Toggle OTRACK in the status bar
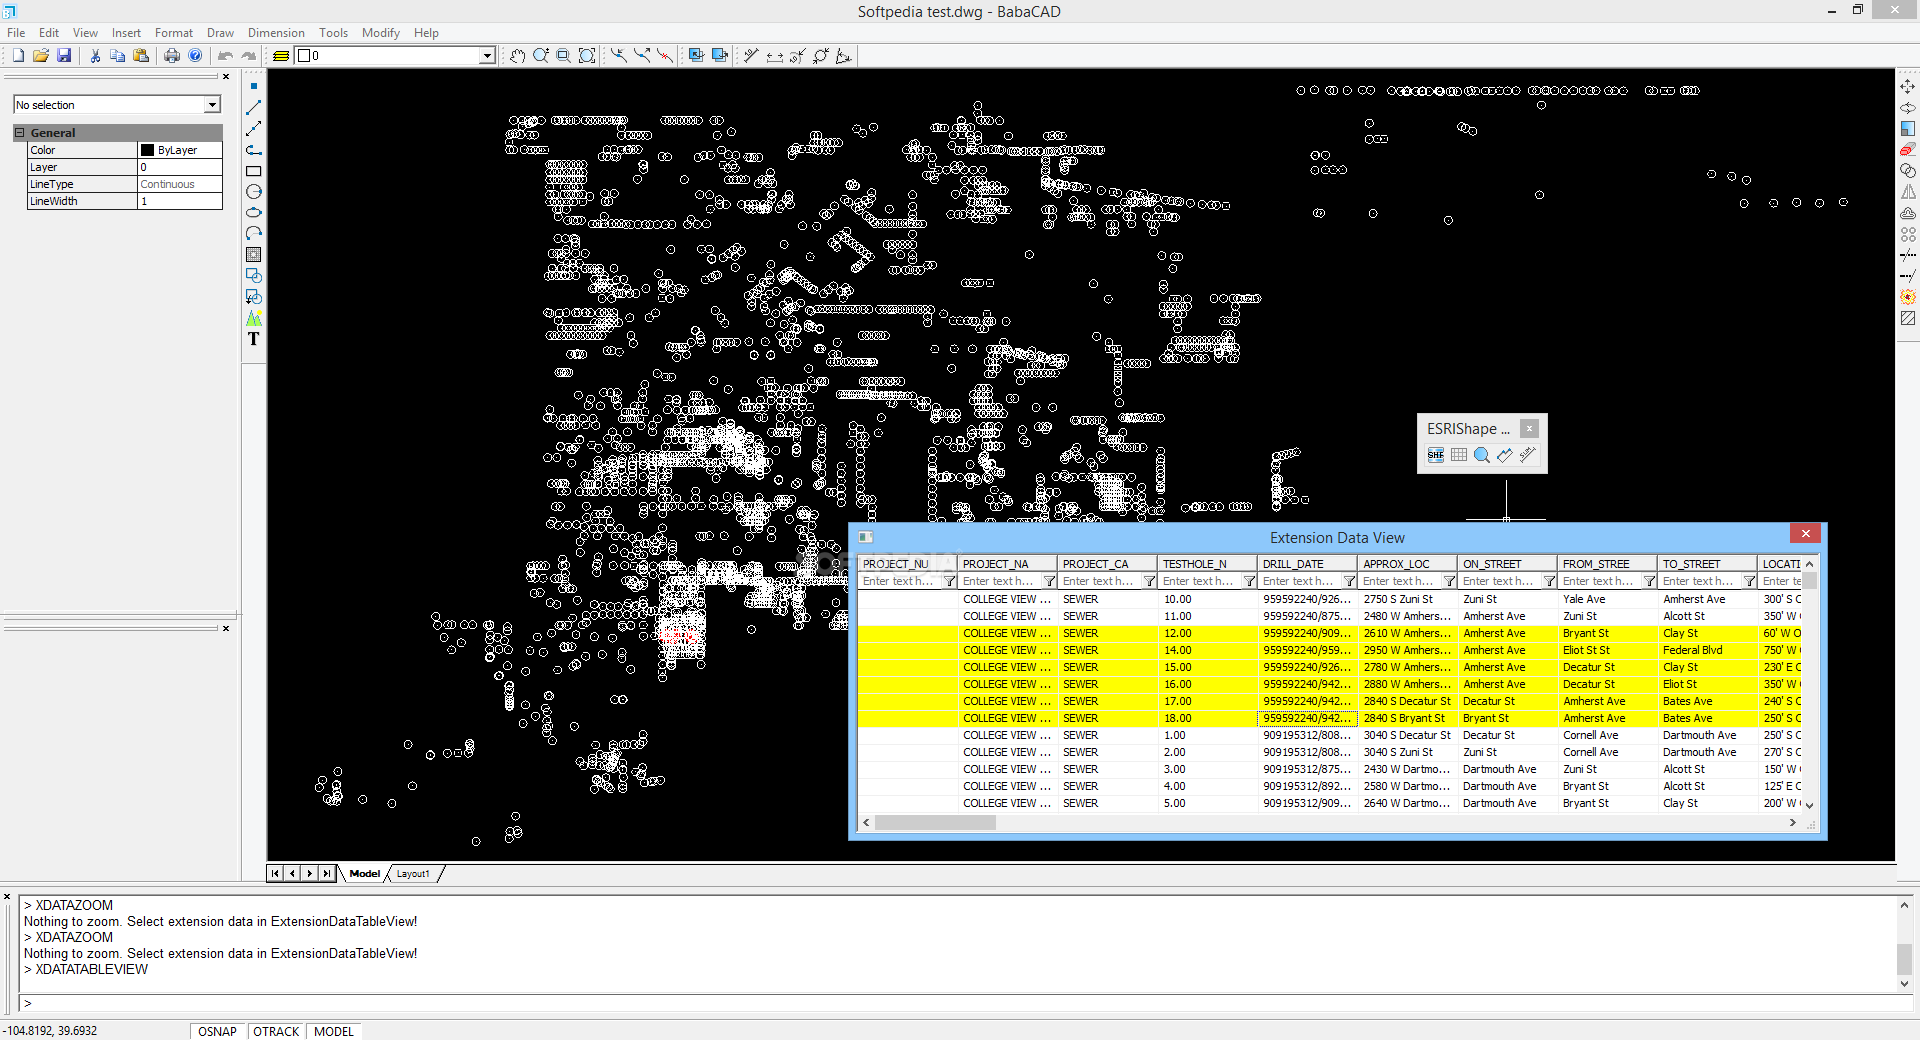Screen dimensions: 1920x1040 276,1031
